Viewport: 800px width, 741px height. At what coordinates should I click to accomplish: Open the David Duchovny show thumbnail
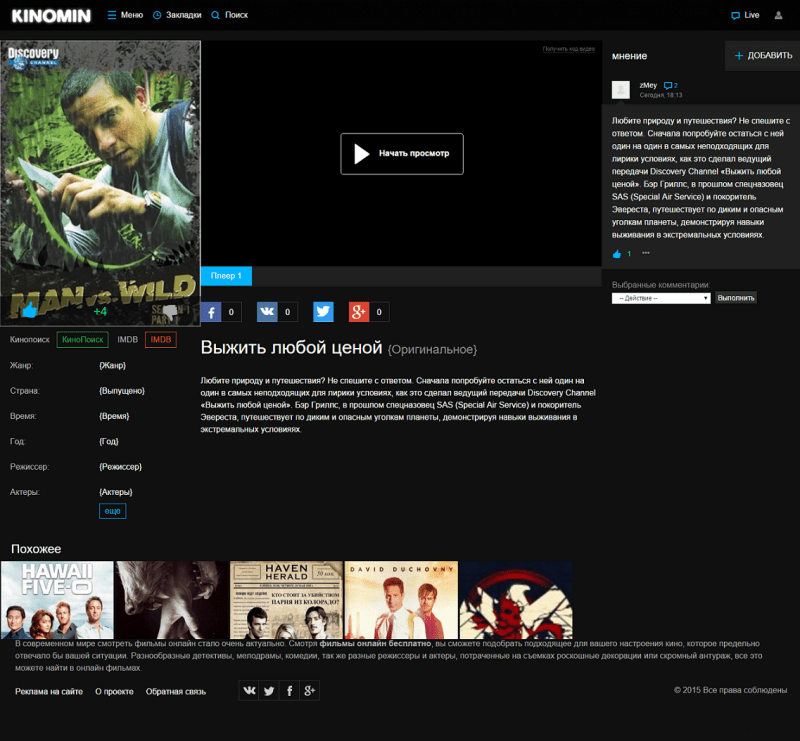[x=401, y=600]
